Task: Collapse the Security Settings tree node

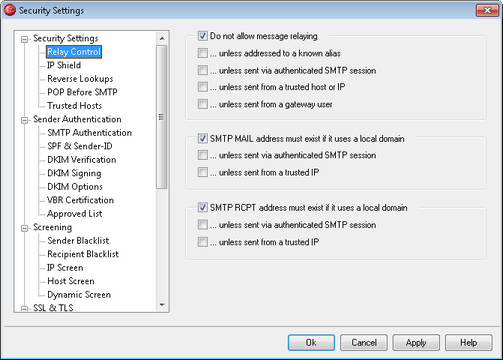Action: pos(24,39)
